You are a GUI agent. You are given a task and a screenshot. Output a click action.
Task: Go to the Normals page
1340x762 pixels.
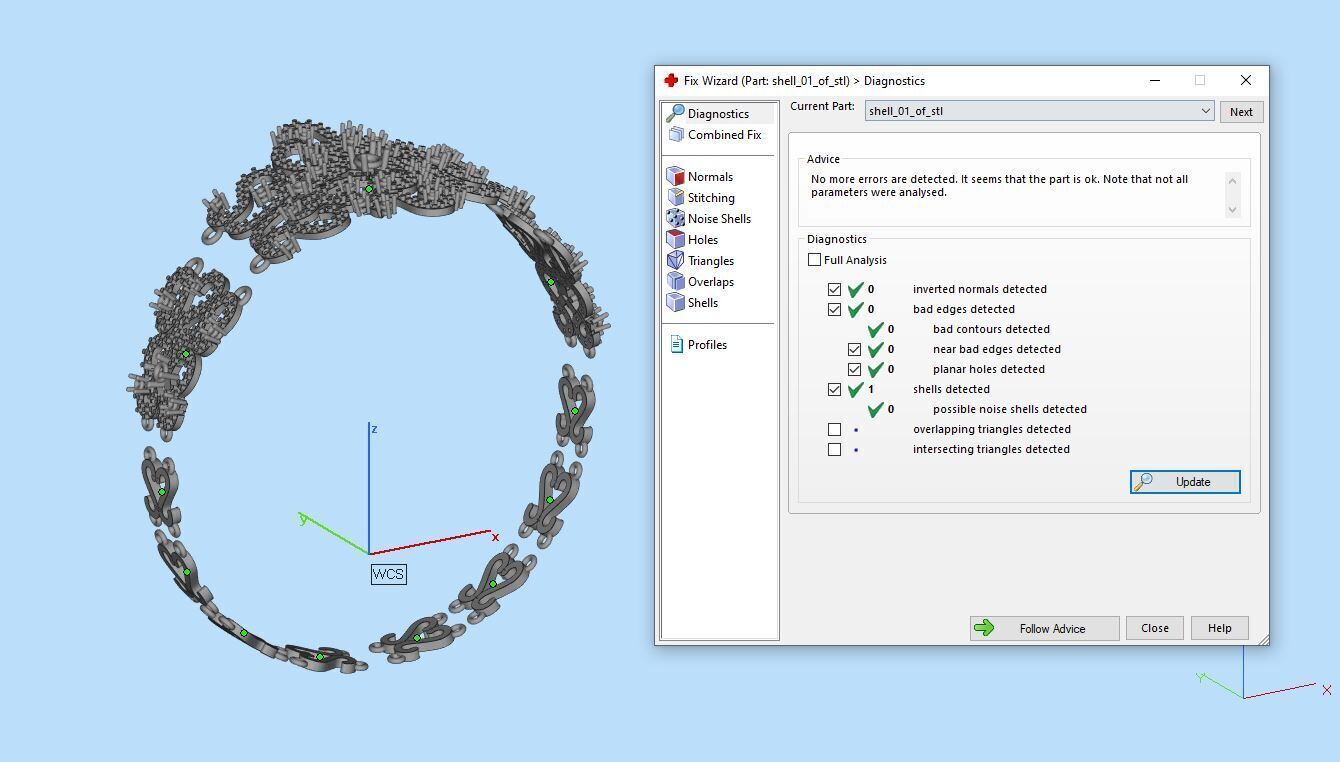tap(710, 177)
